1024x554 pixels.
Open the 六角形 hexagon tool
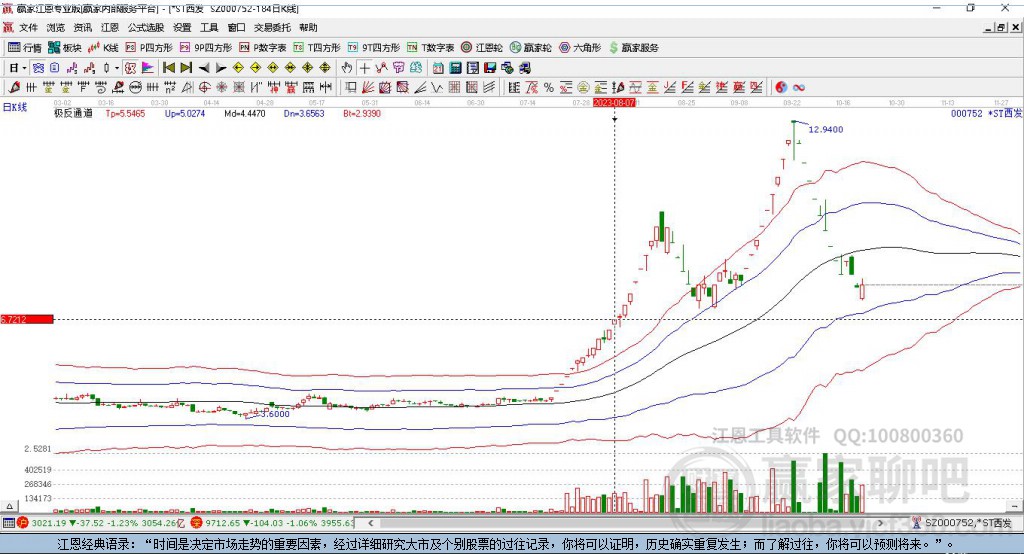pyautogui.click(x=580, y=48)
